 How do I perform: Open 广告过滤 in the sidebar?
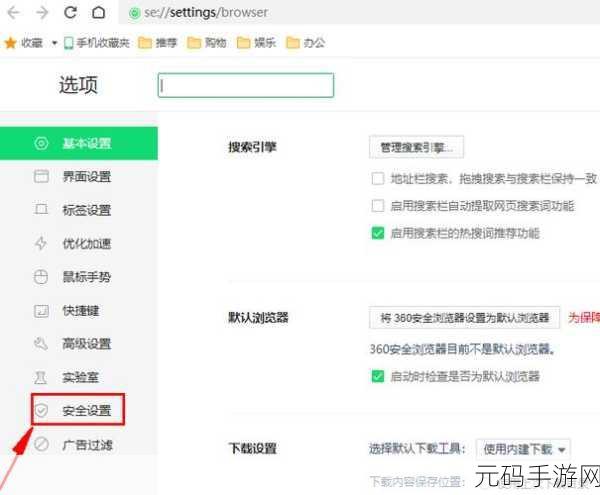tap(79, 445)
